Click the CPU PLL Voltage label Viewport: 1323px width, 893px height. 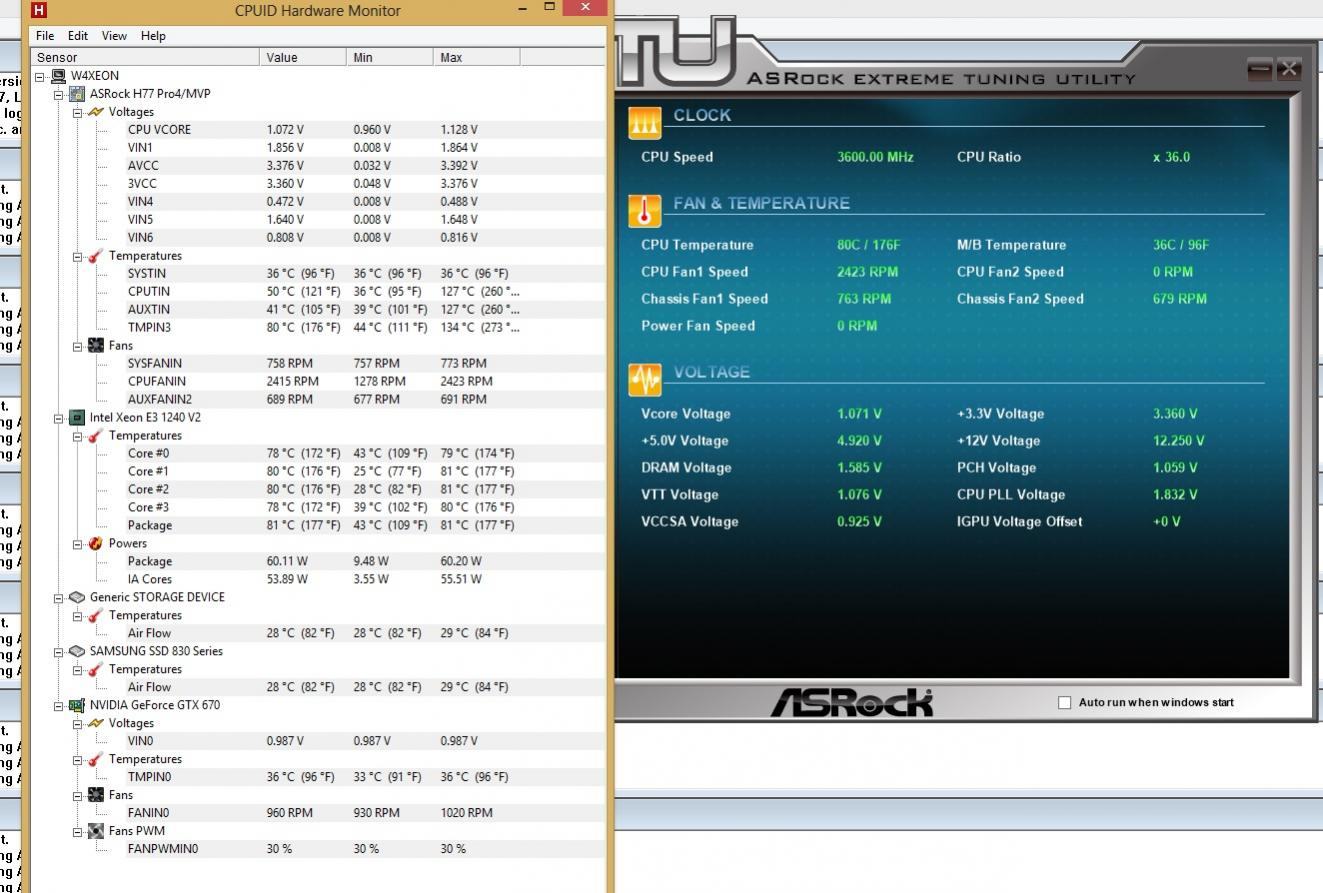tap(1011, 495)
